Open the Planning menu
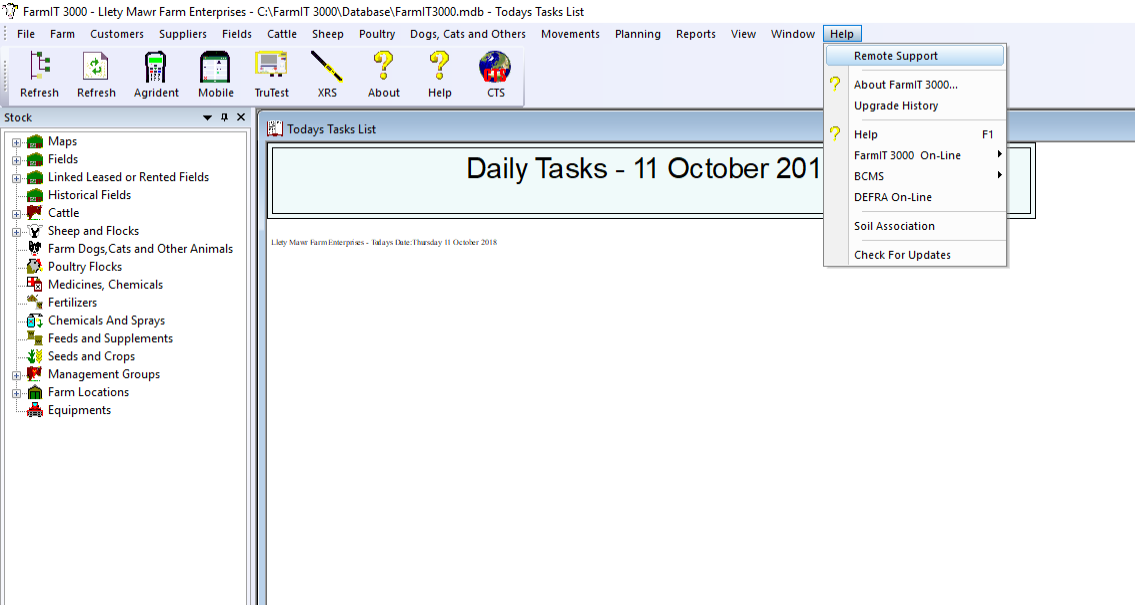1135x605 pixels. [x=638, y=34]
